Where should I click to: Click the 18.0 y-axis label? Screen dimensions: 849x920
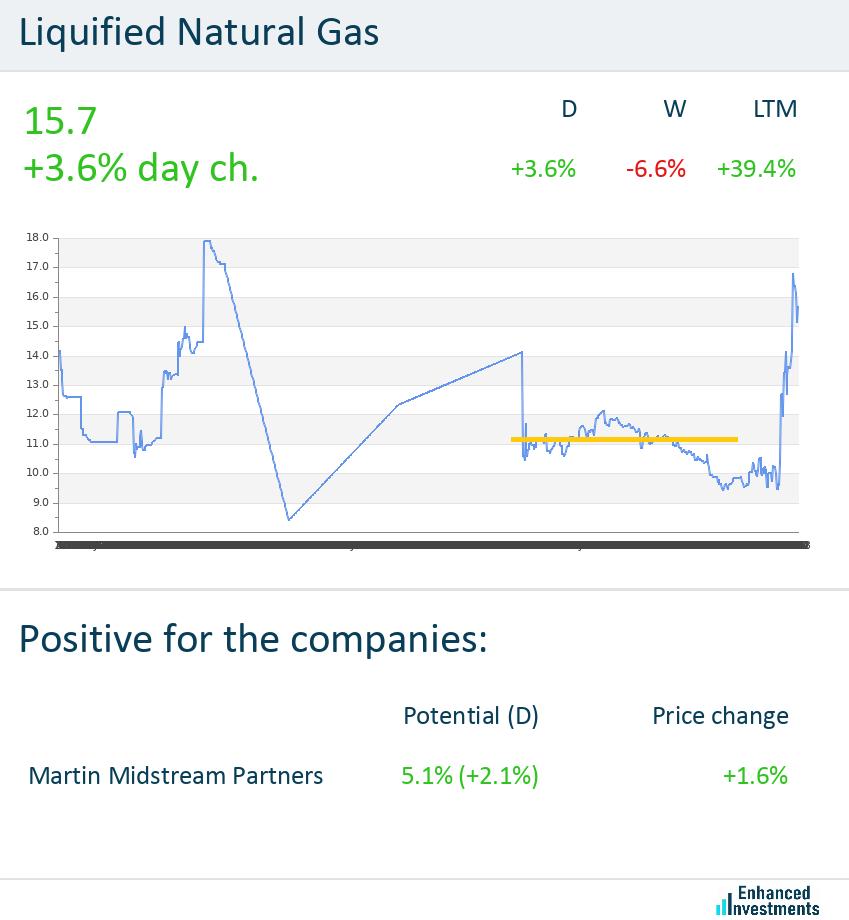(x=37, y=238)
